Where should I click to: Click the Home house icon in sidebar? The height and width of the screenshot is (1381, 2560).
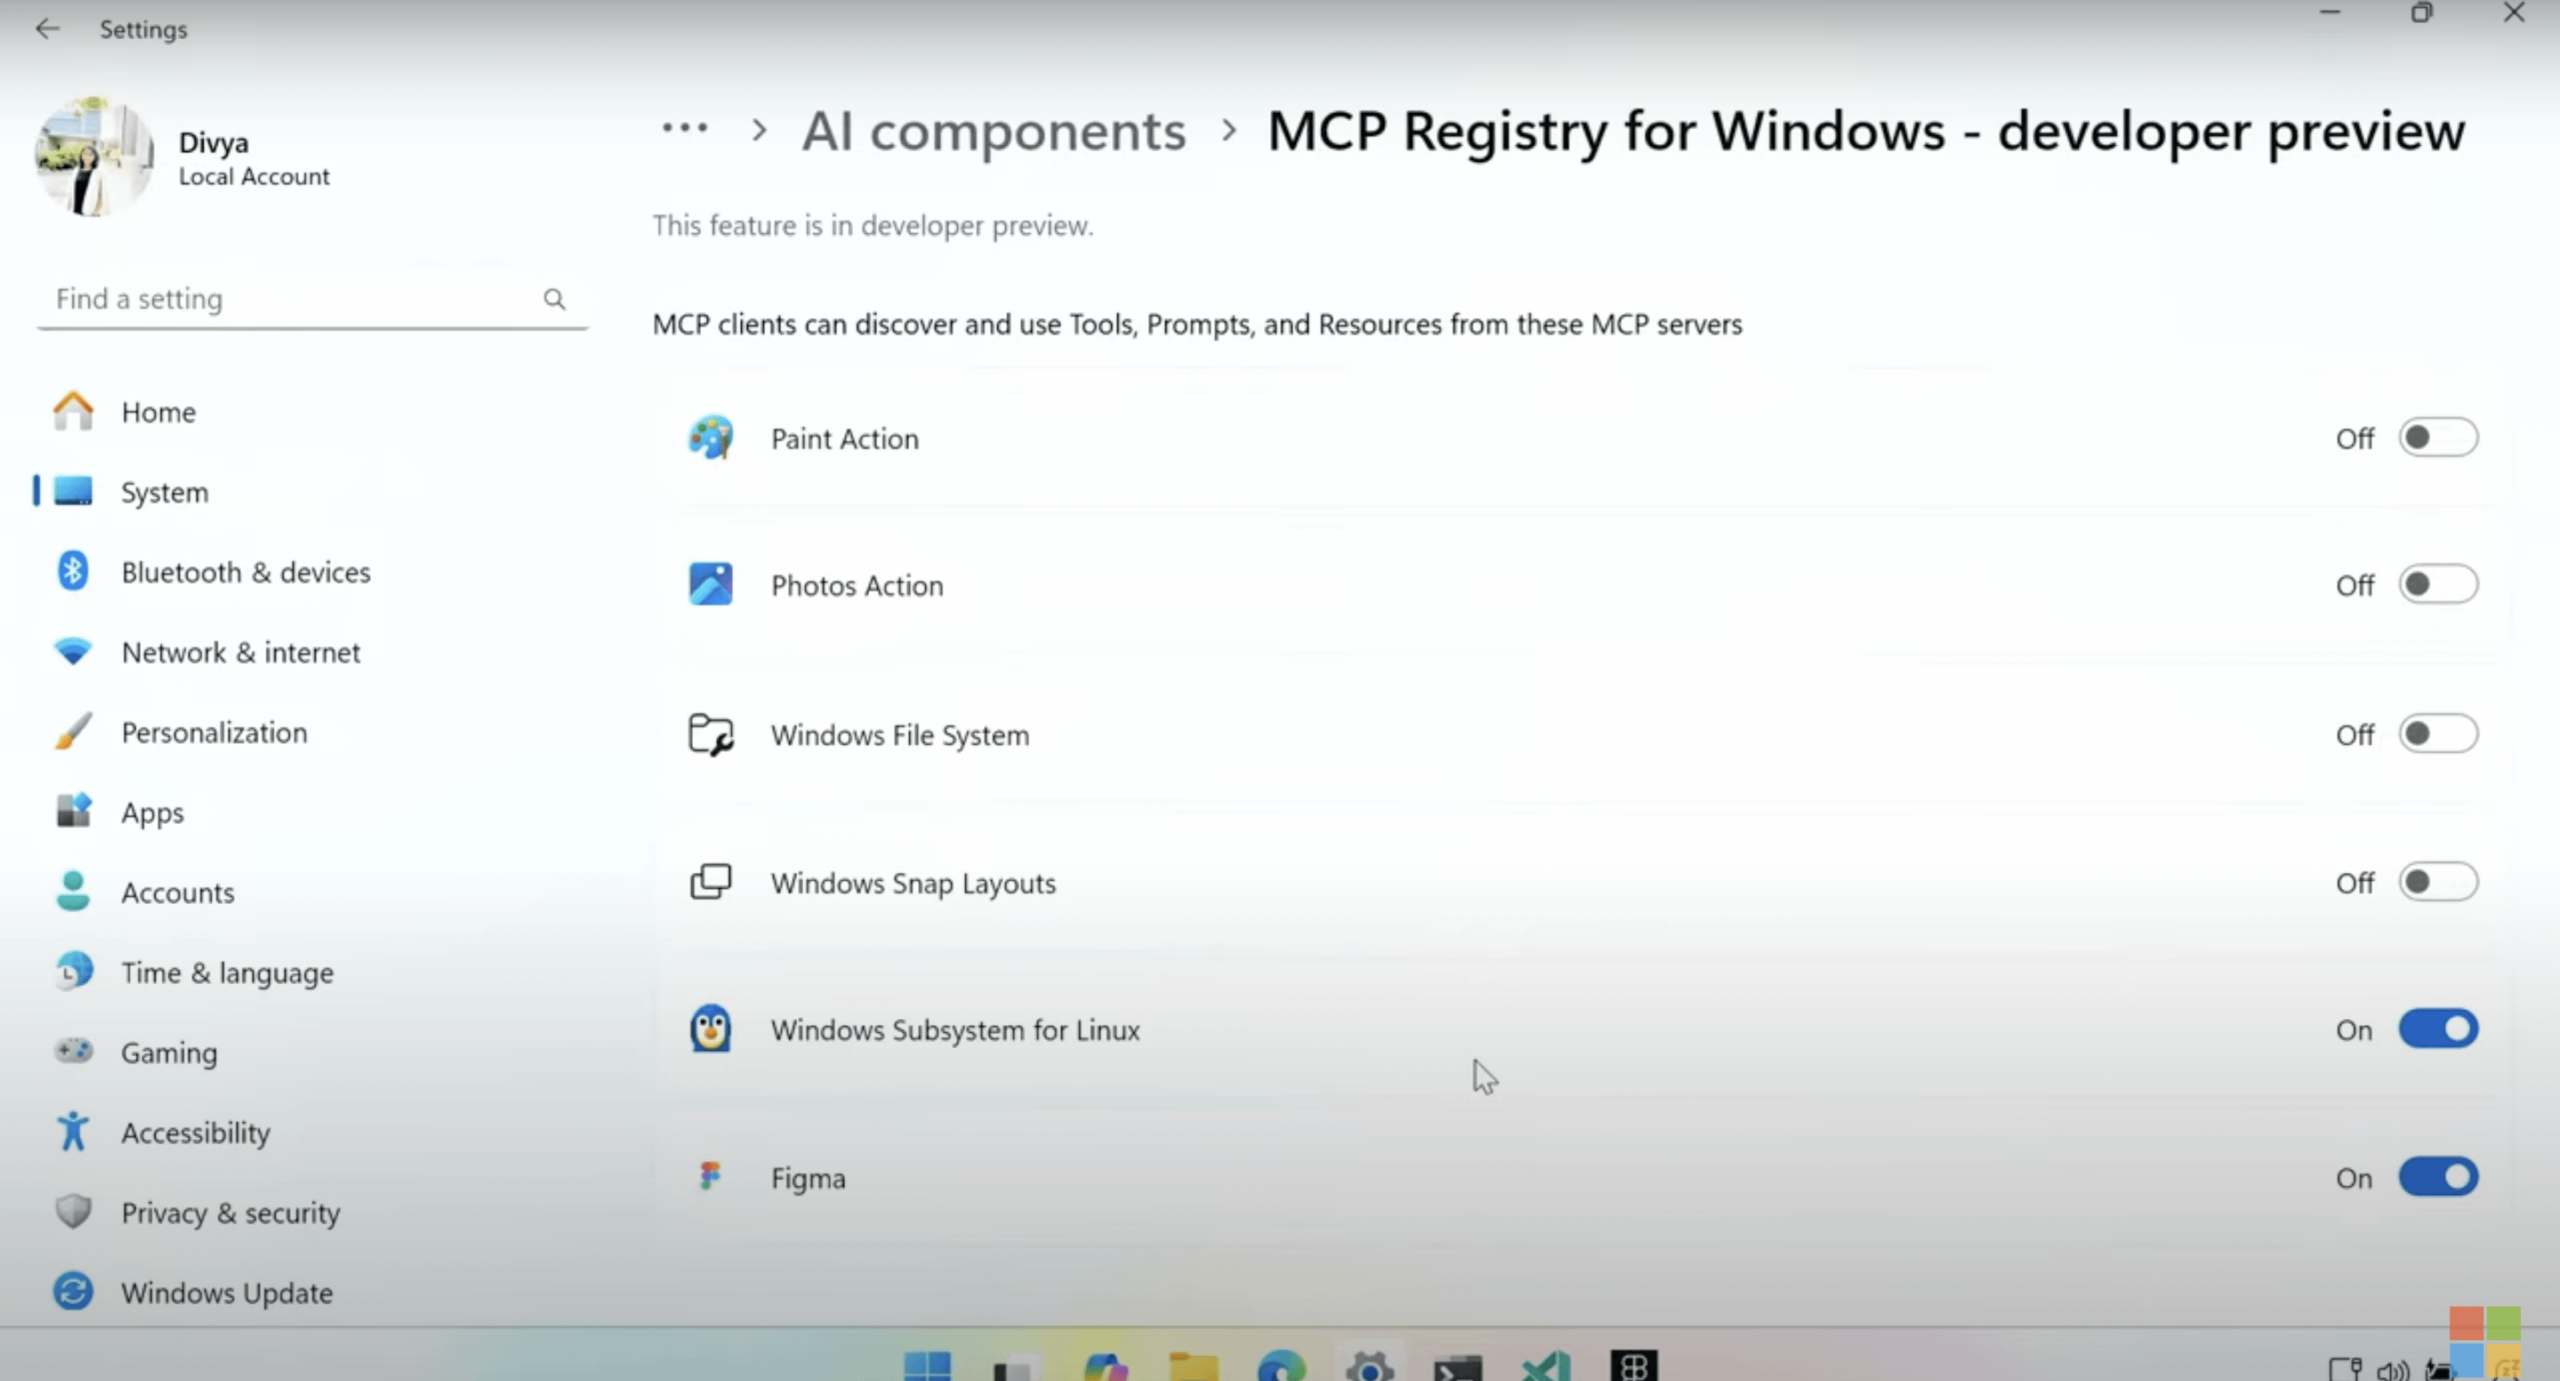tap(73, 411)
